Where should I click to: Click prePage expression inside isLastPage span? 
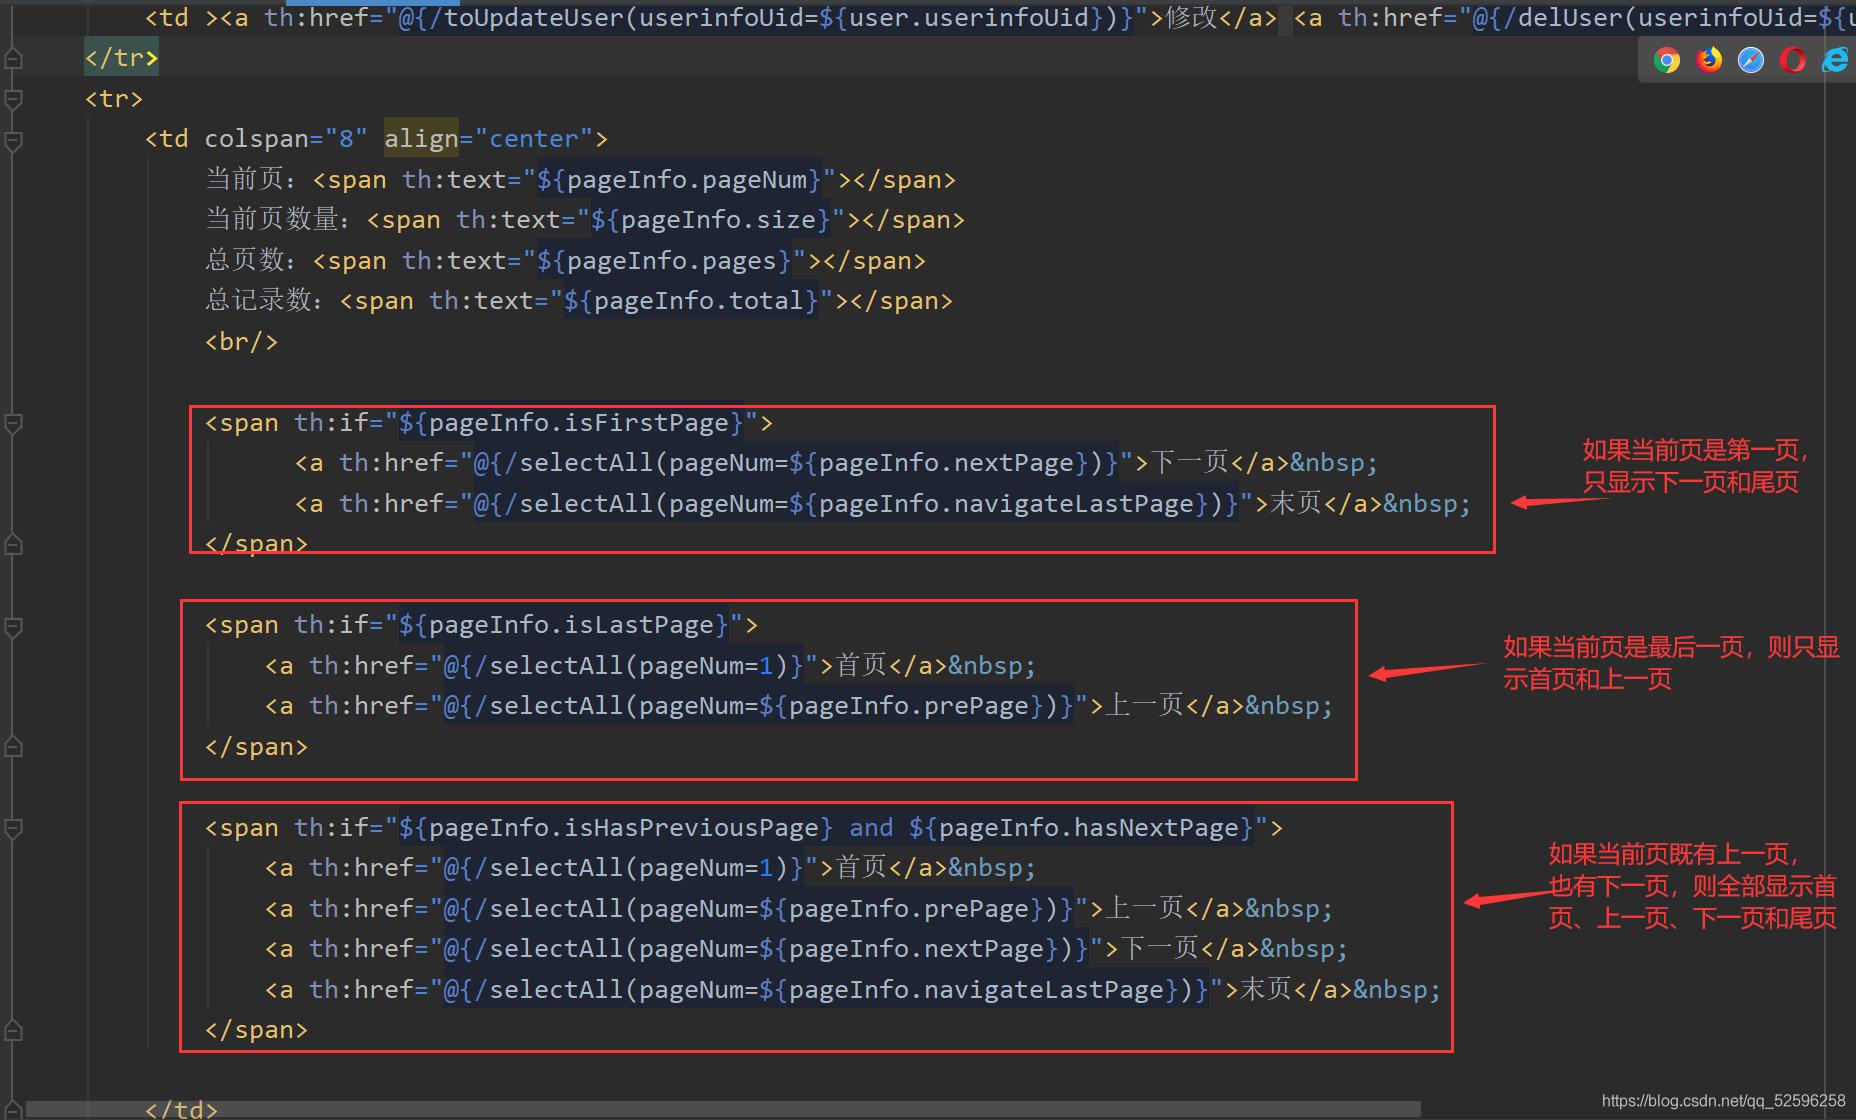click(902, 706)
